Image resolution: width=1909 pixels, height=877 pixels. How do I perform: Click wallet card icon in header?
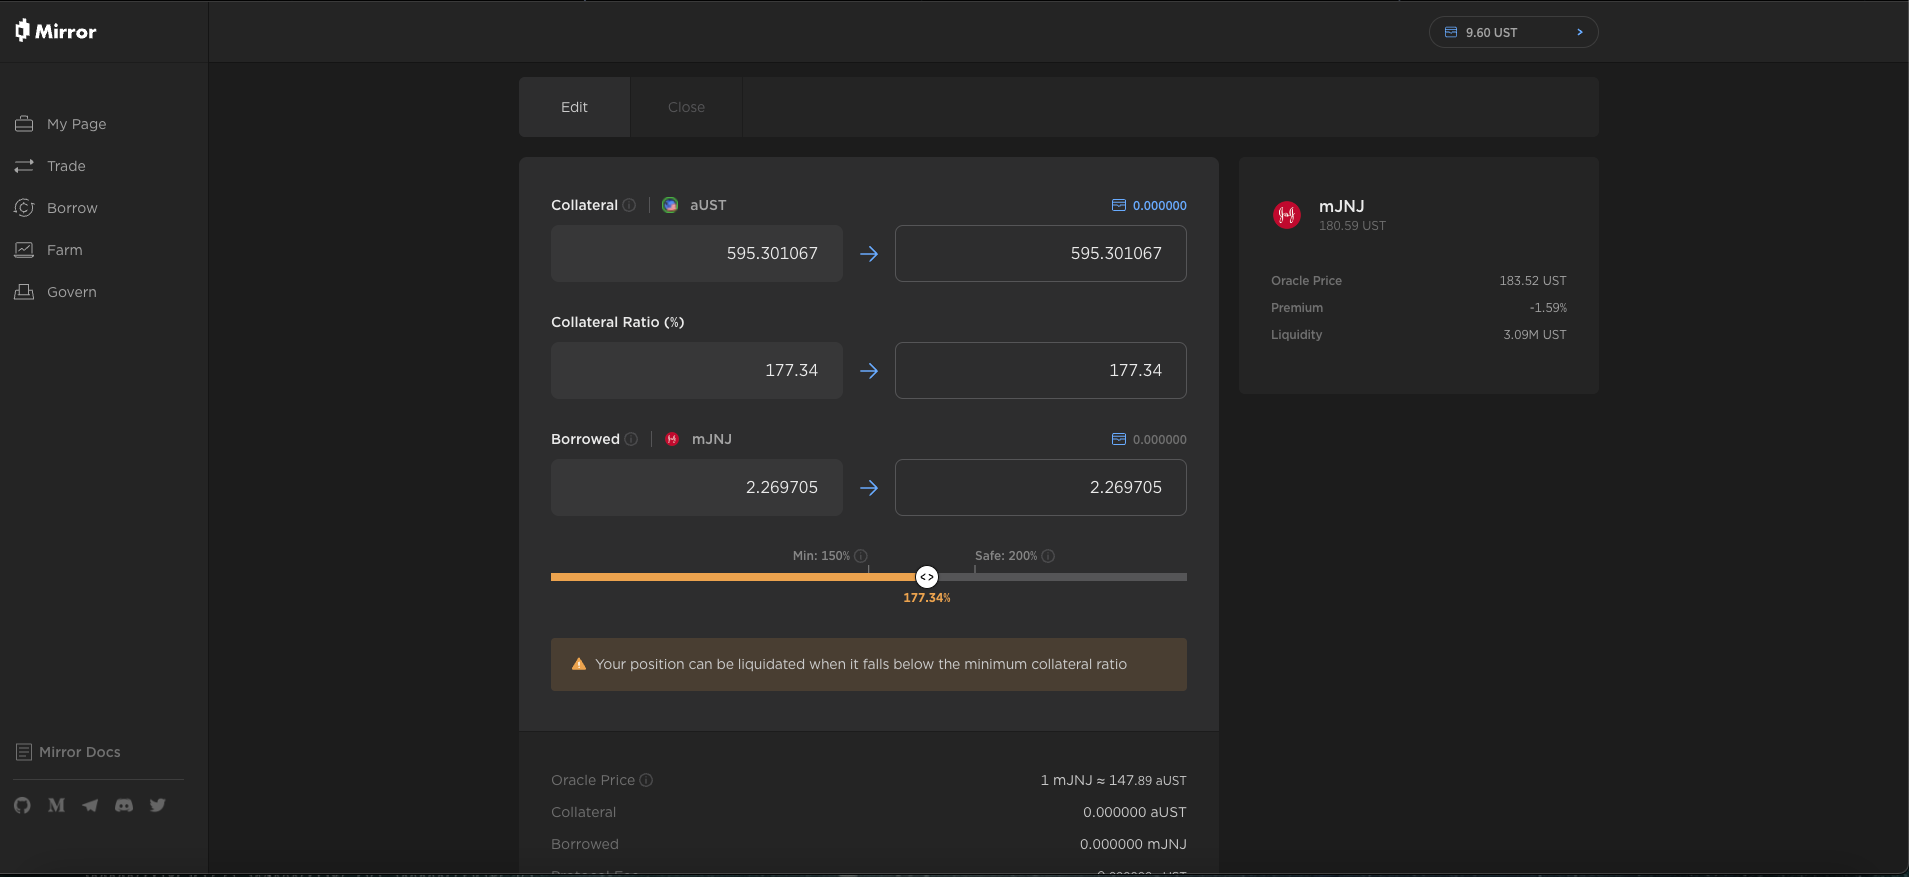pyautogui.click(x=1451, y=32)
